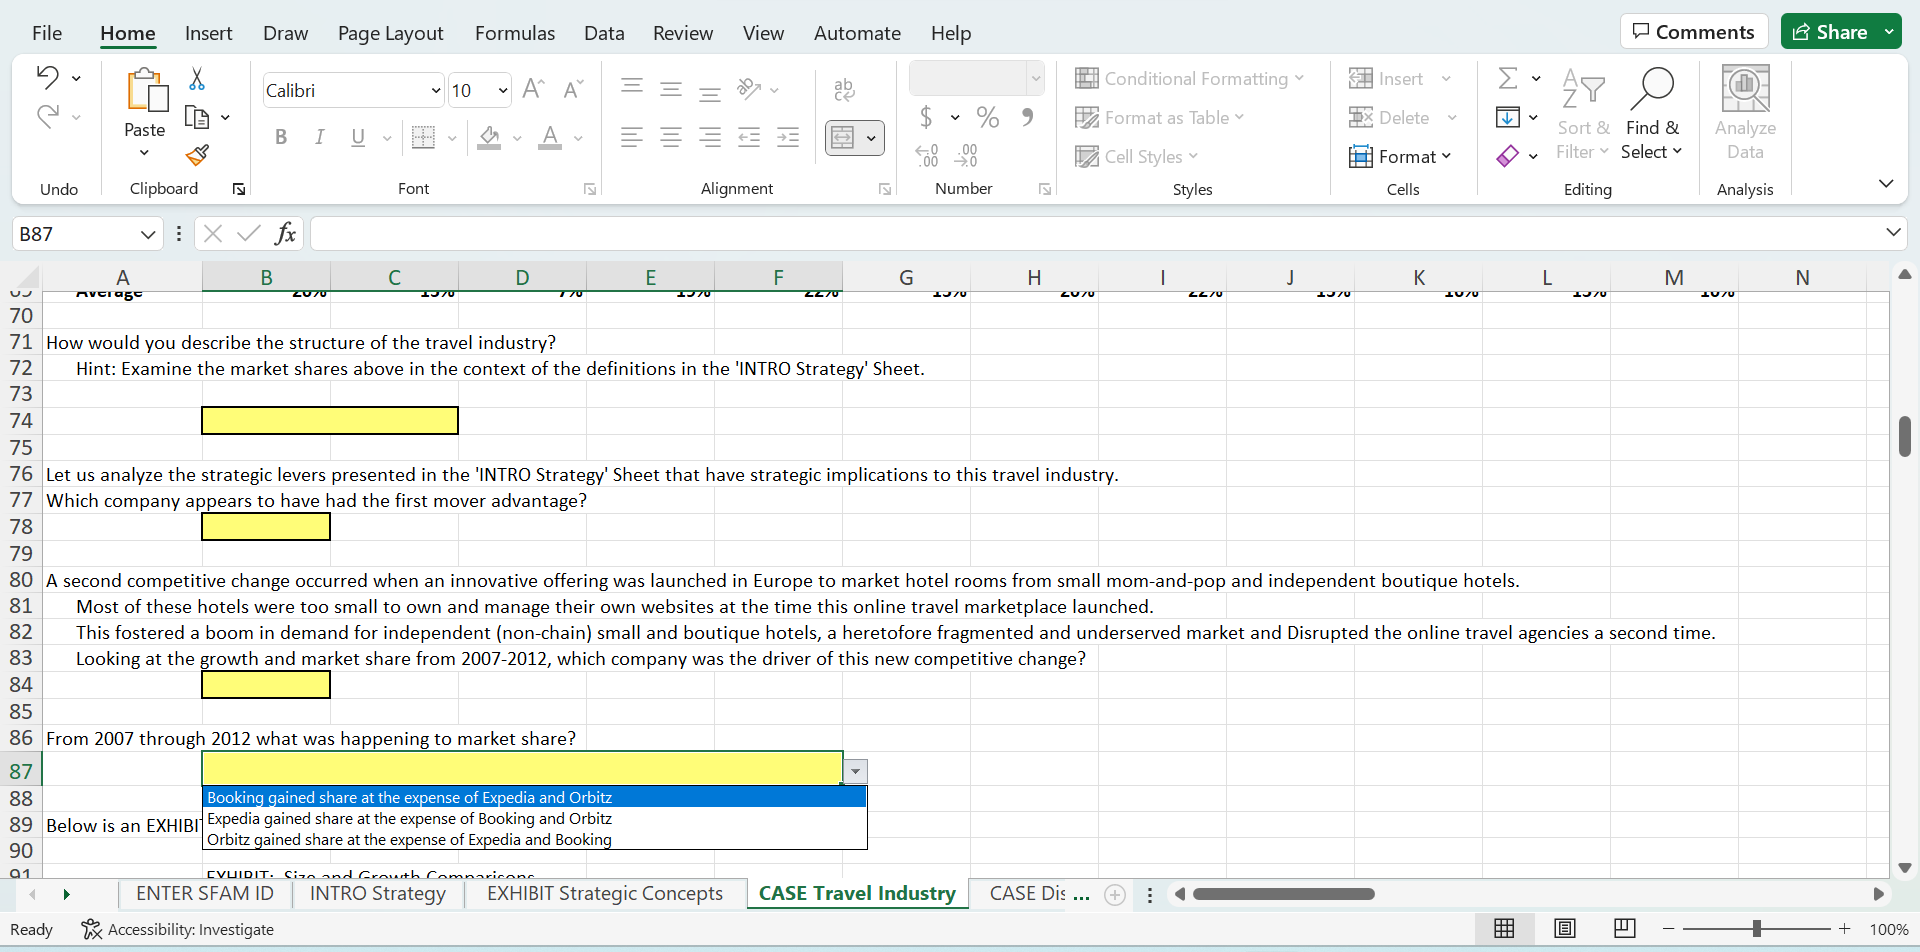Image resolution: width=1920 pixels, height=952 pixels.
Task: Click the Wrap Text icon
Action: [844, 90]
